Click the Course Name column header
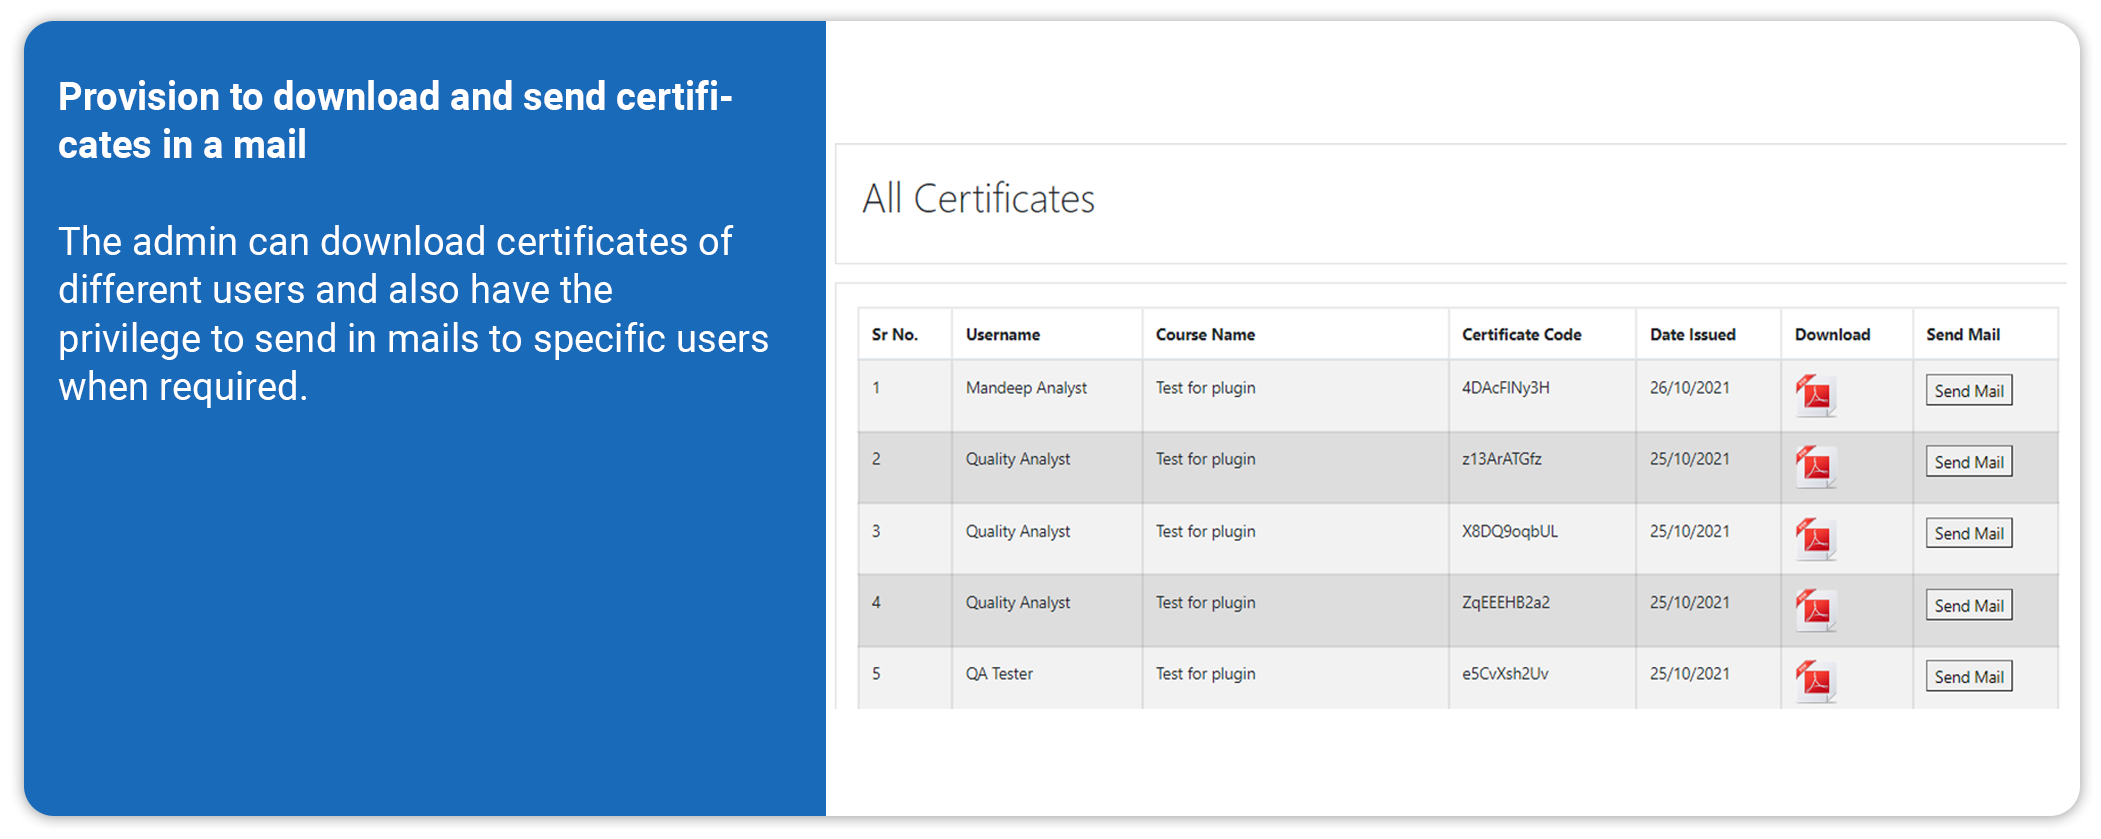Screen dimensions: 2101x839 (1204, 335)
